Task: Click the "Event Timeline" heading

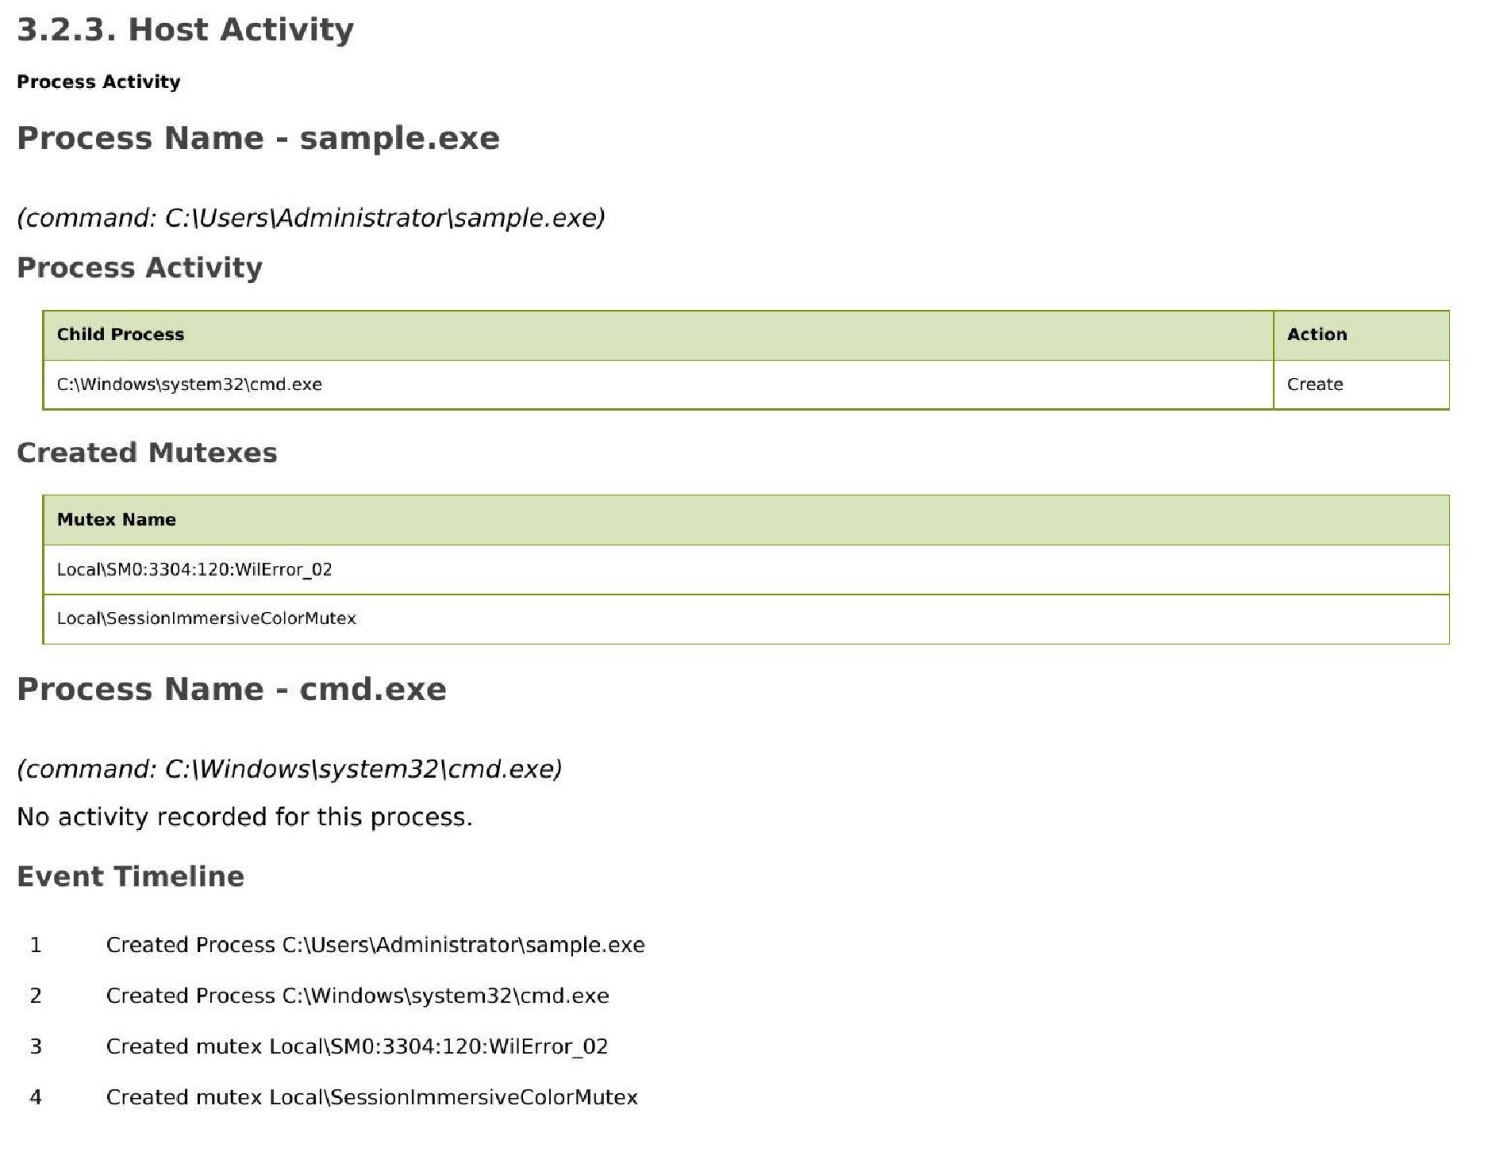Action: 130,877
